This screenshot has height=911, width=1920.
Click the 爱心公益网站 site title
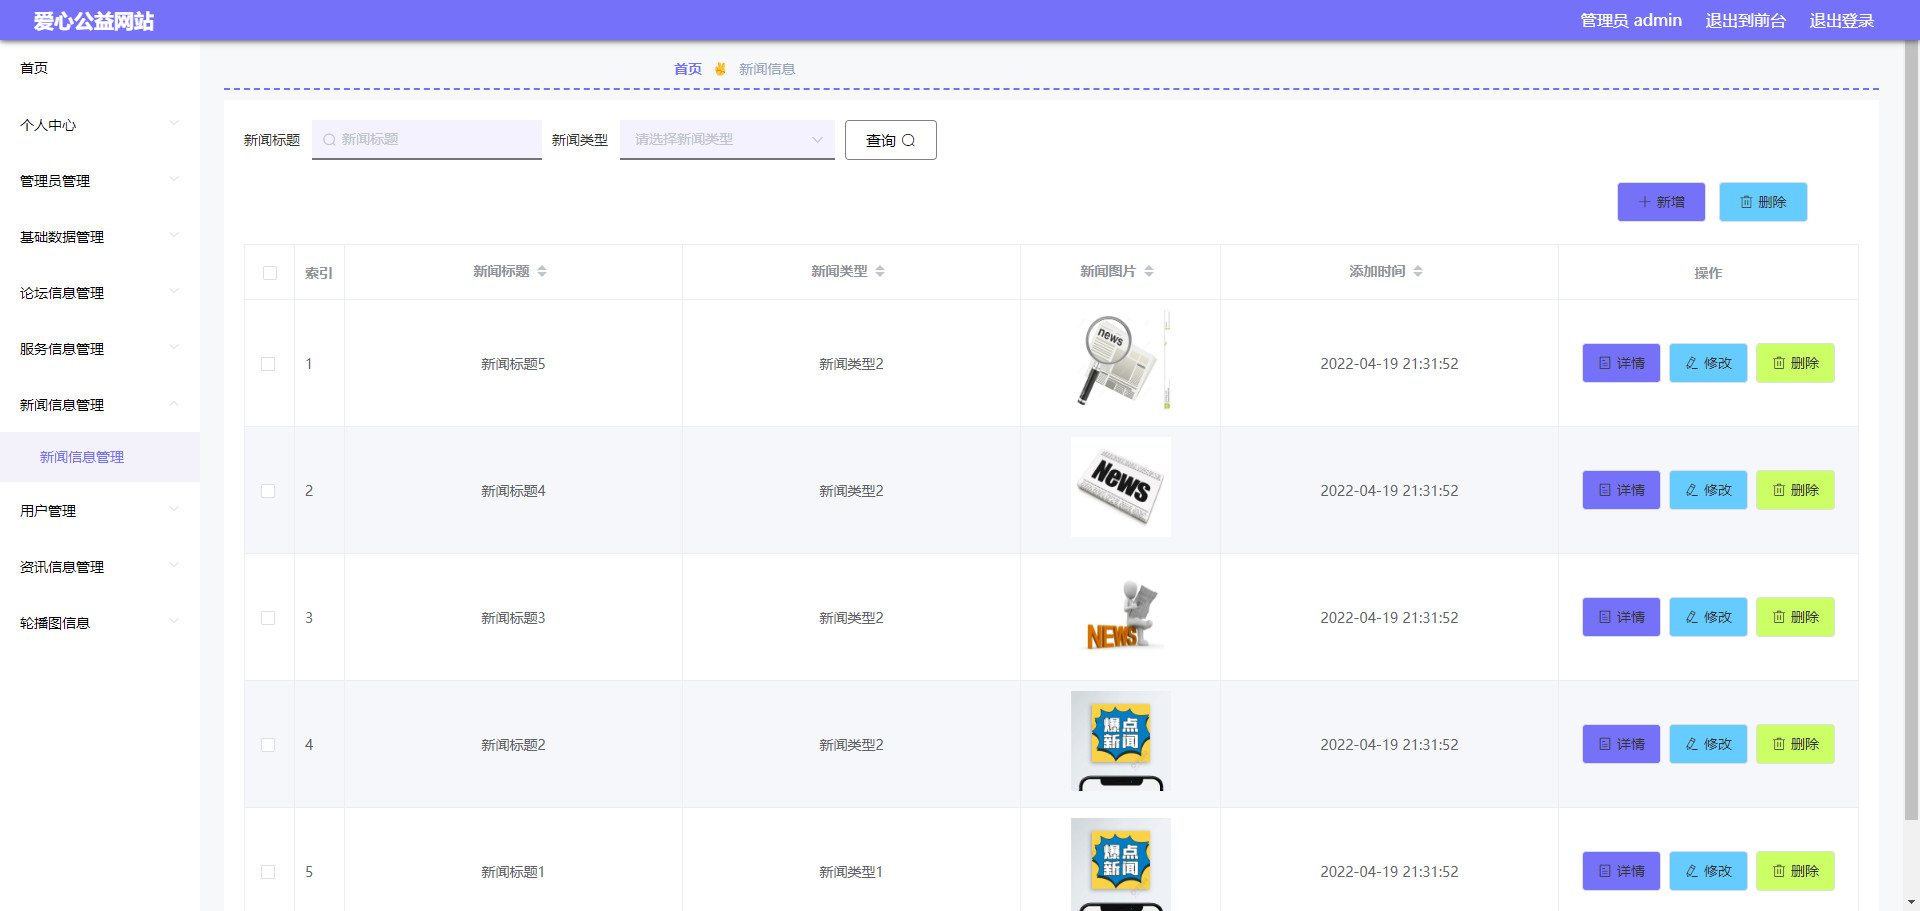94,21
